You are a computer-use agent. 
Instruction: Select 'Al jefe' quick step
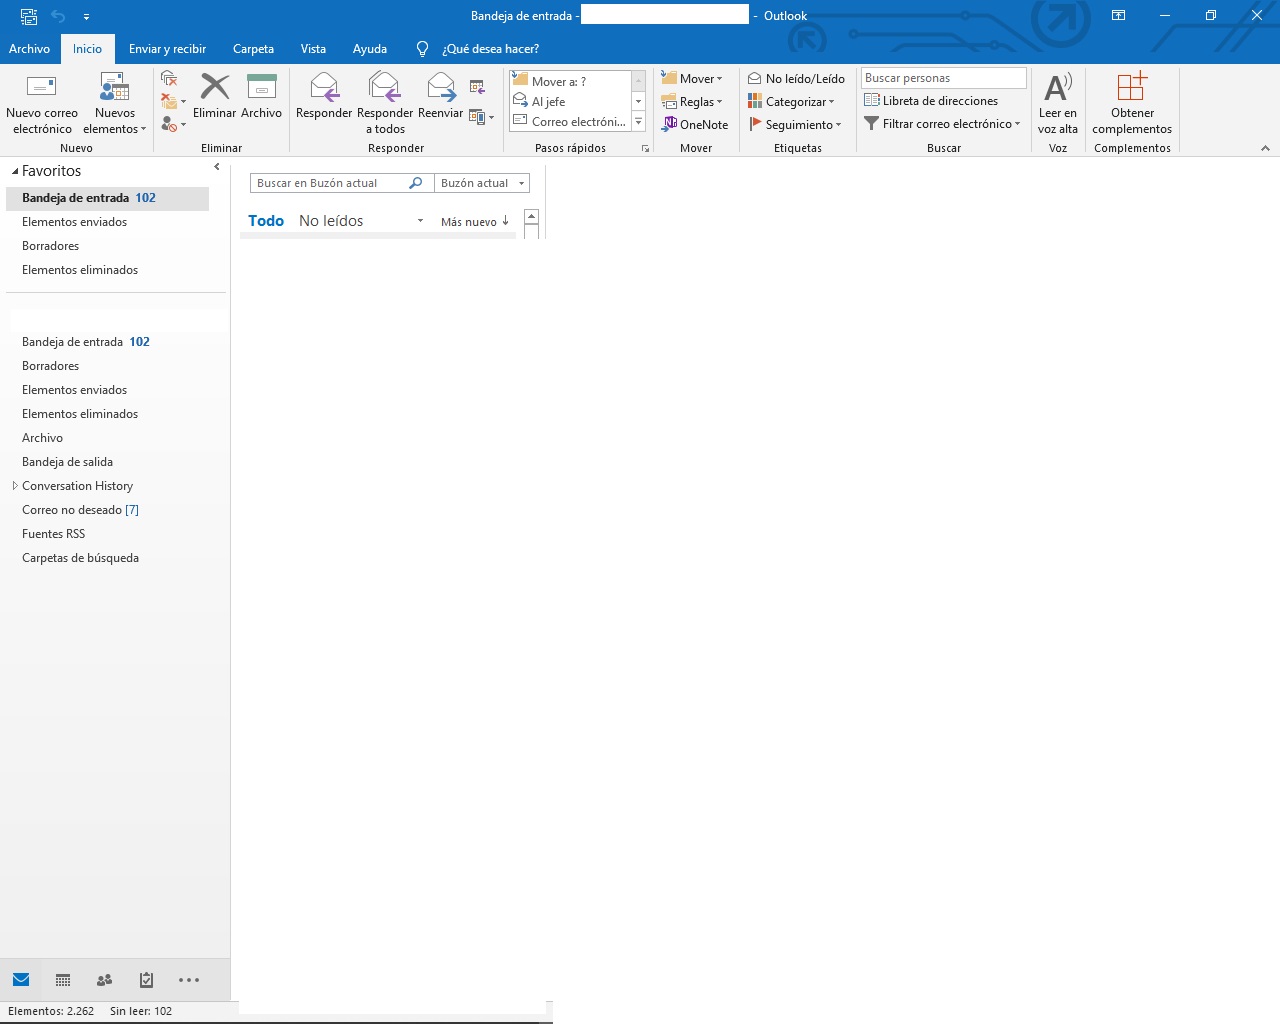coord(570,101)
